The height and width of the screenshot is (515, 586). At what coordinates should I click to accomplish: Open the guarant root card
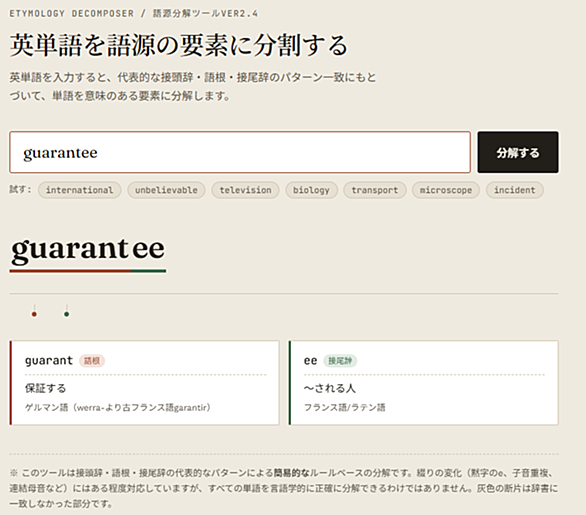(144, 383)
